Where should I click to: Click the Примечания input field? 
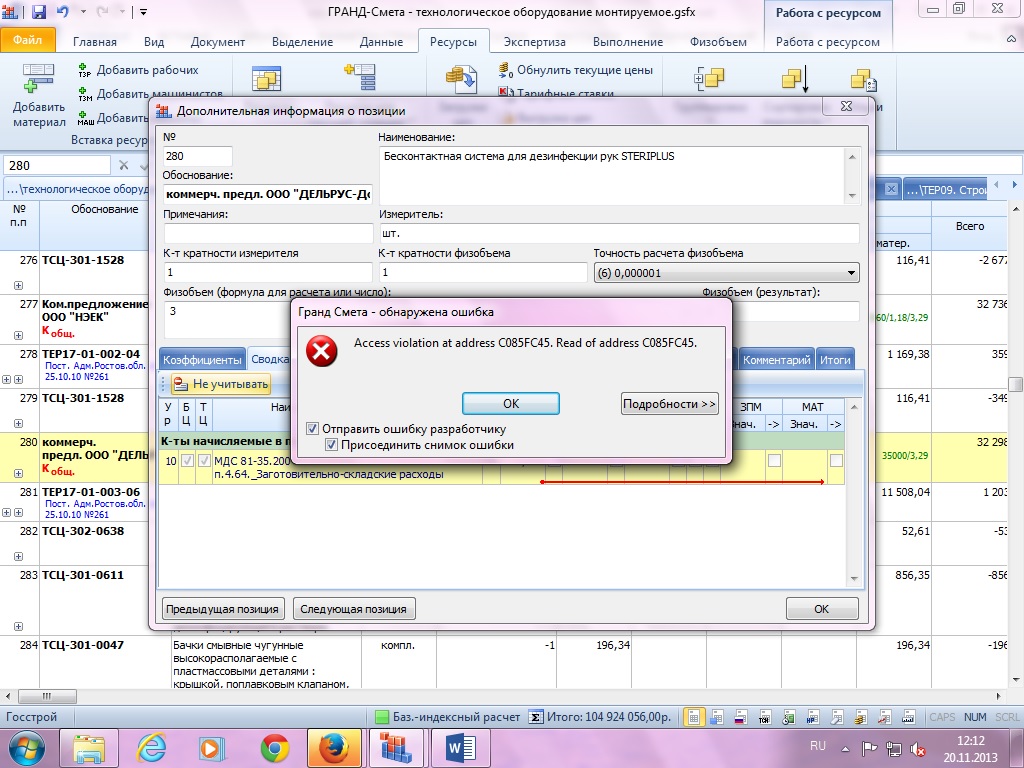tap(266, 233)
